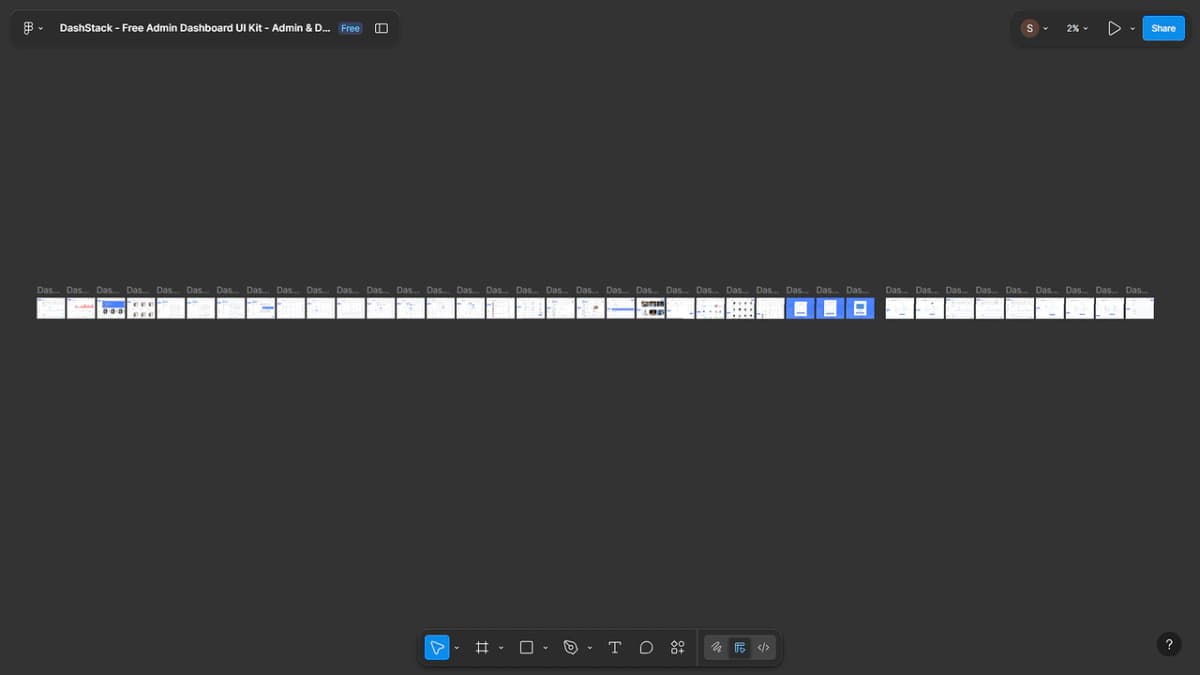Expand the Frame tool options arrow

[x=501, y=648]
